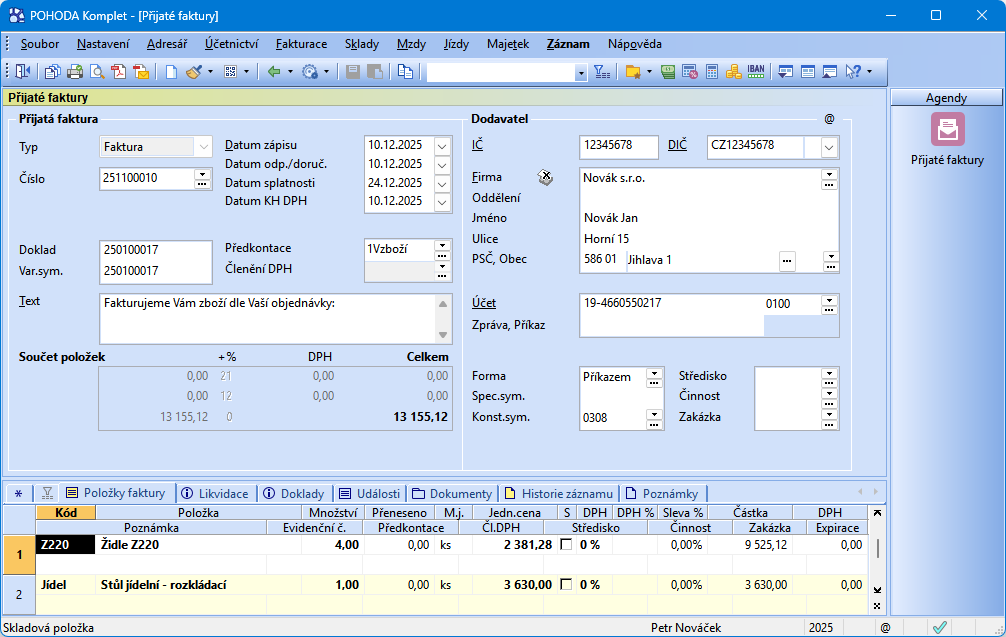Open the Datum splatnosti date dropdown
Image resolution: width=1006 pixels, height=637 pixels.
[443, 183]
